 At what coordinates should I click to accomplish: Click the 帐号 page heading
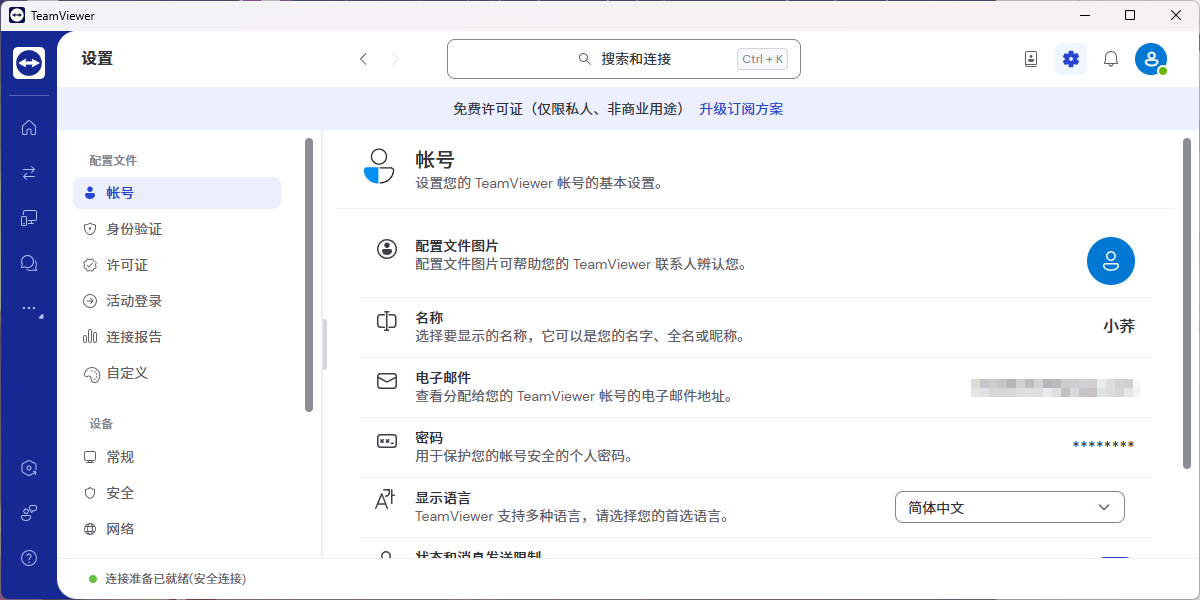[x=435, y=160]
